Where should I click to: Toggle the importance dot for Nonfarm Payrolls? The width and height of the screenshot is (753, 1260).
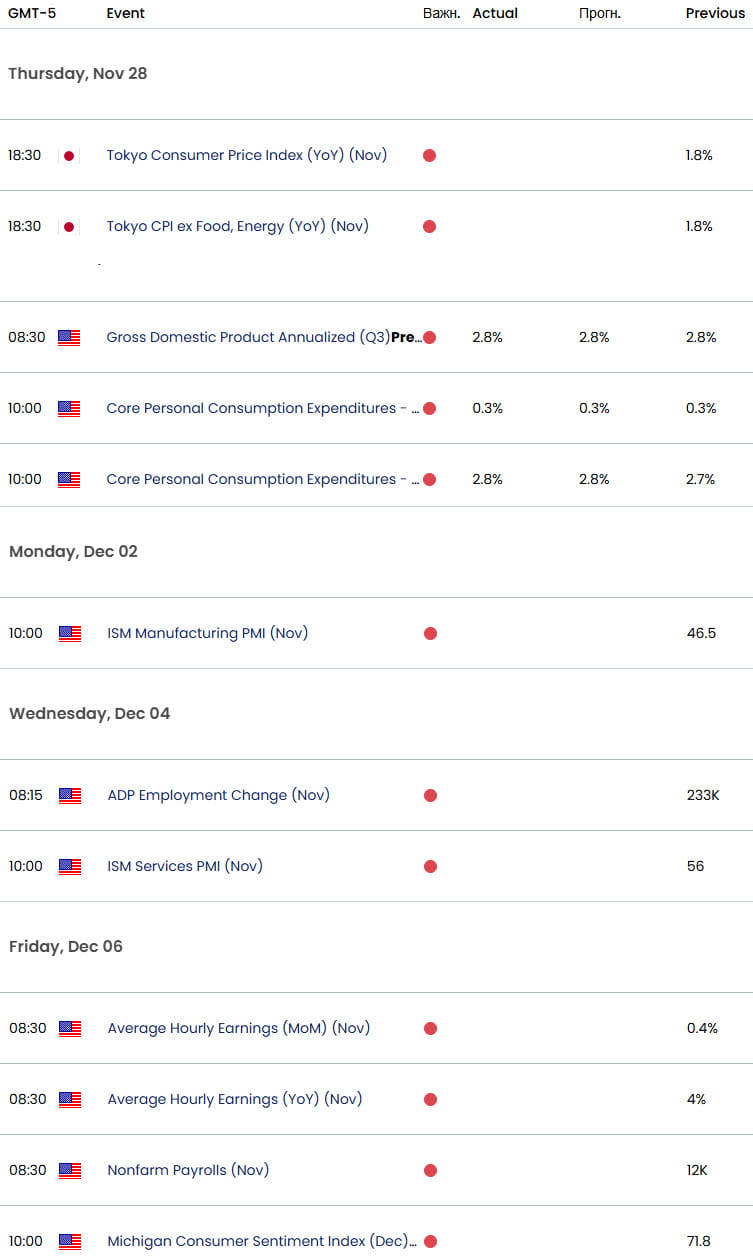(430, 1170)
